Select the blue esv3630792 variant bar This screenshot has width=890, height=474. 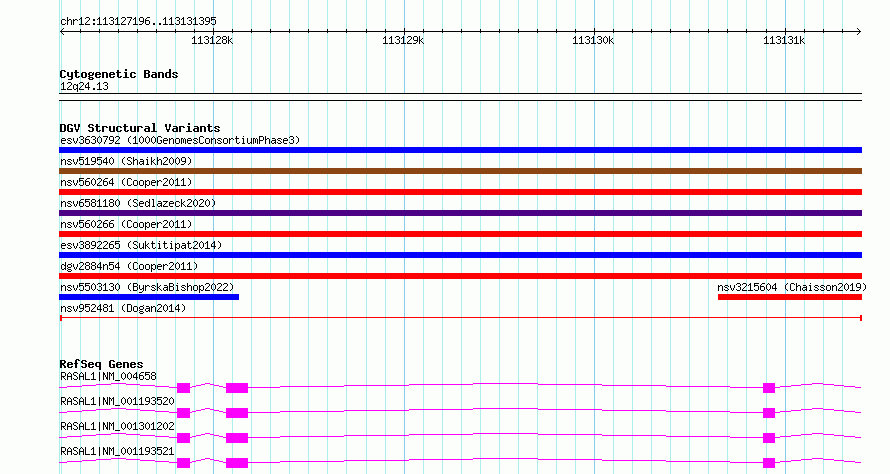pyautogui.click(x=460, y=150)
